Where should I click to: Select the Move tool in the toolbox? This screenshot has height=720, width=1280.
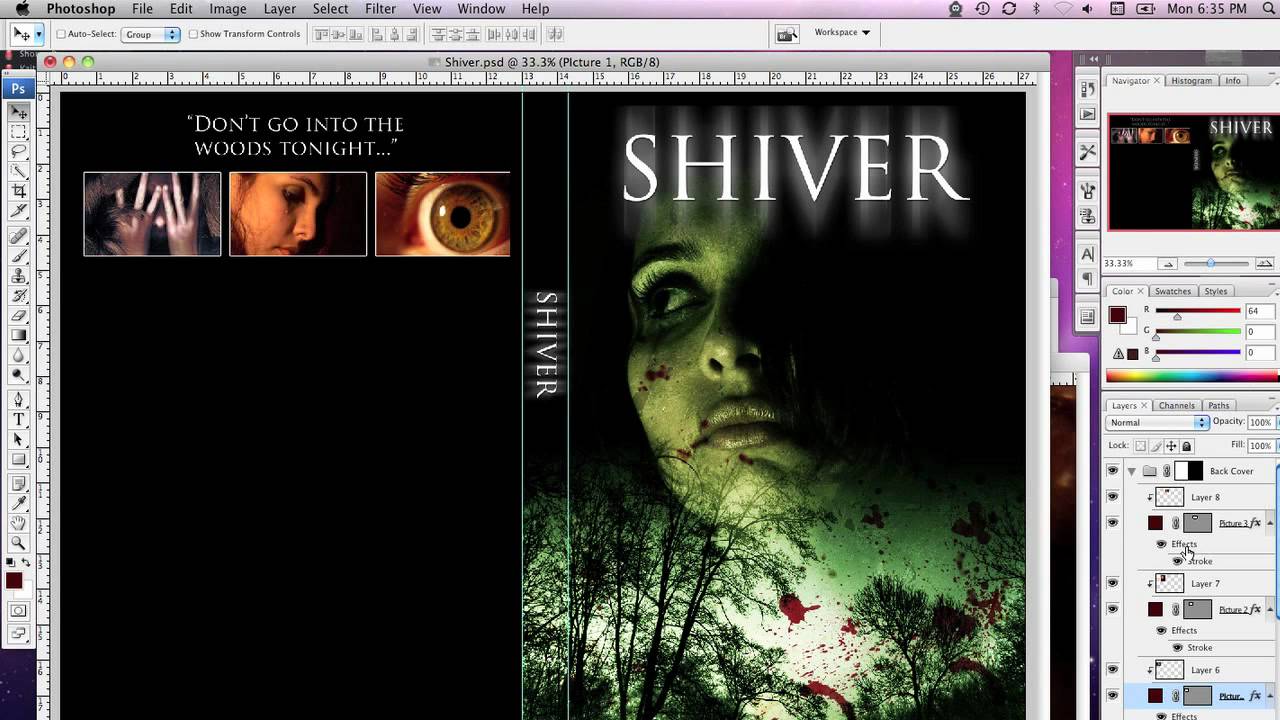tap(18, 111)
